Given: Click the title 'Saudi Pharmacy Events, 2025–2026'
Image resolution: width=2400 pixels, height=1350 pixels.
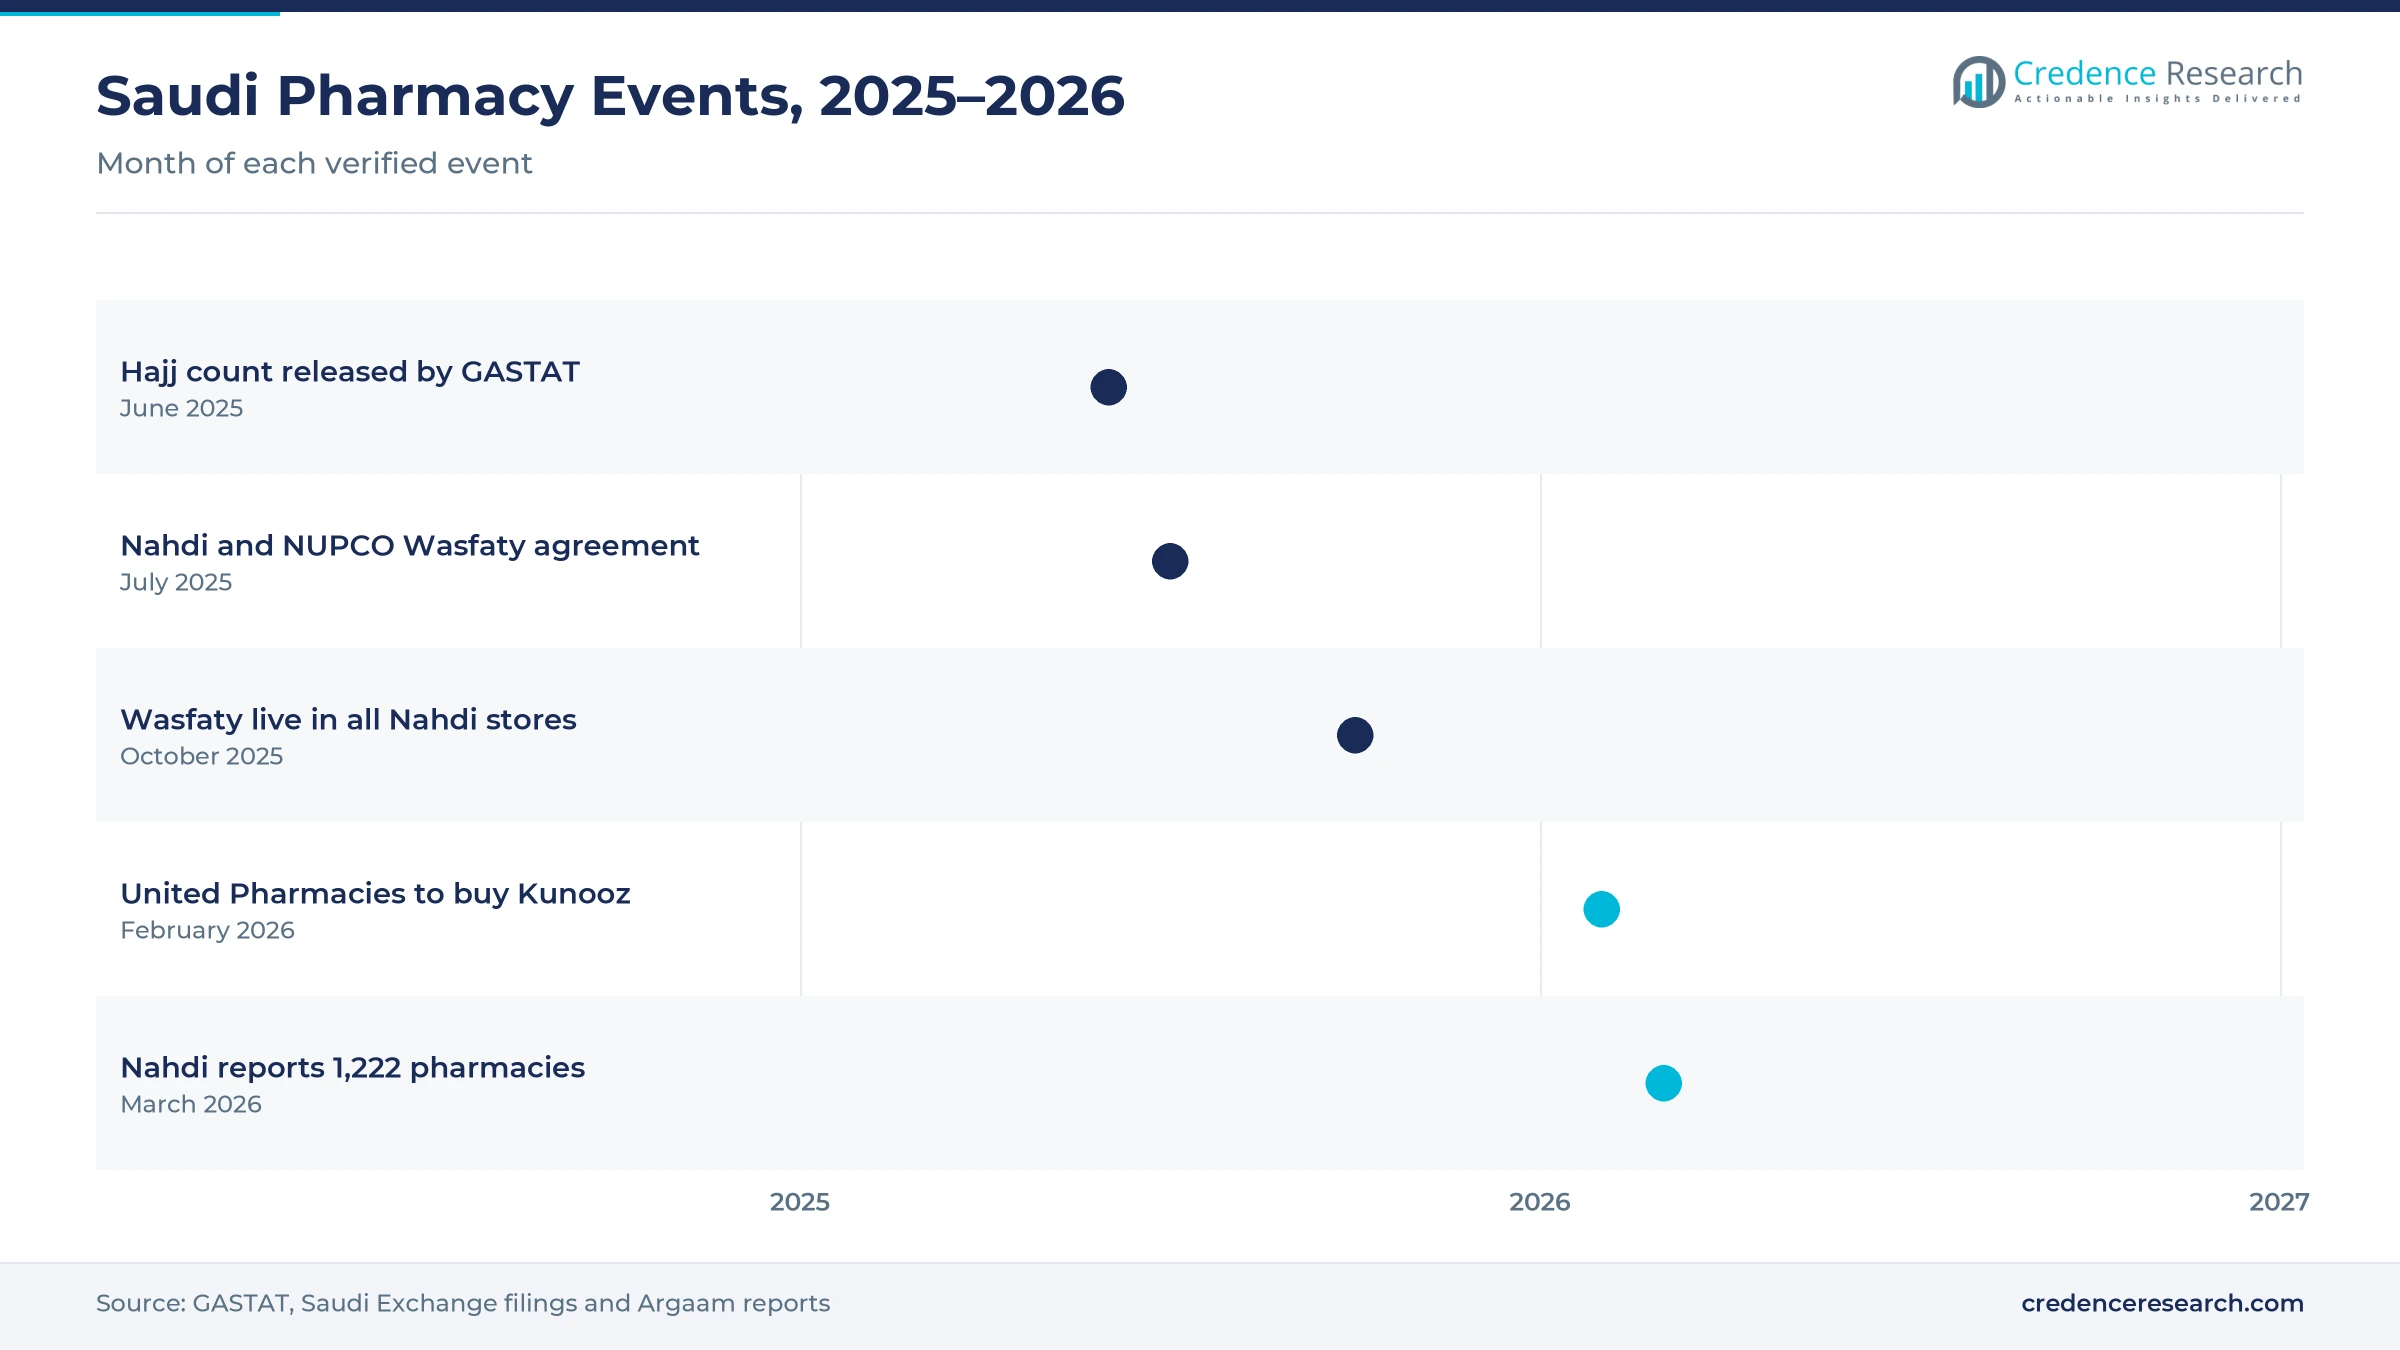Looking at the screenshot, I should [x=610, y=96].
